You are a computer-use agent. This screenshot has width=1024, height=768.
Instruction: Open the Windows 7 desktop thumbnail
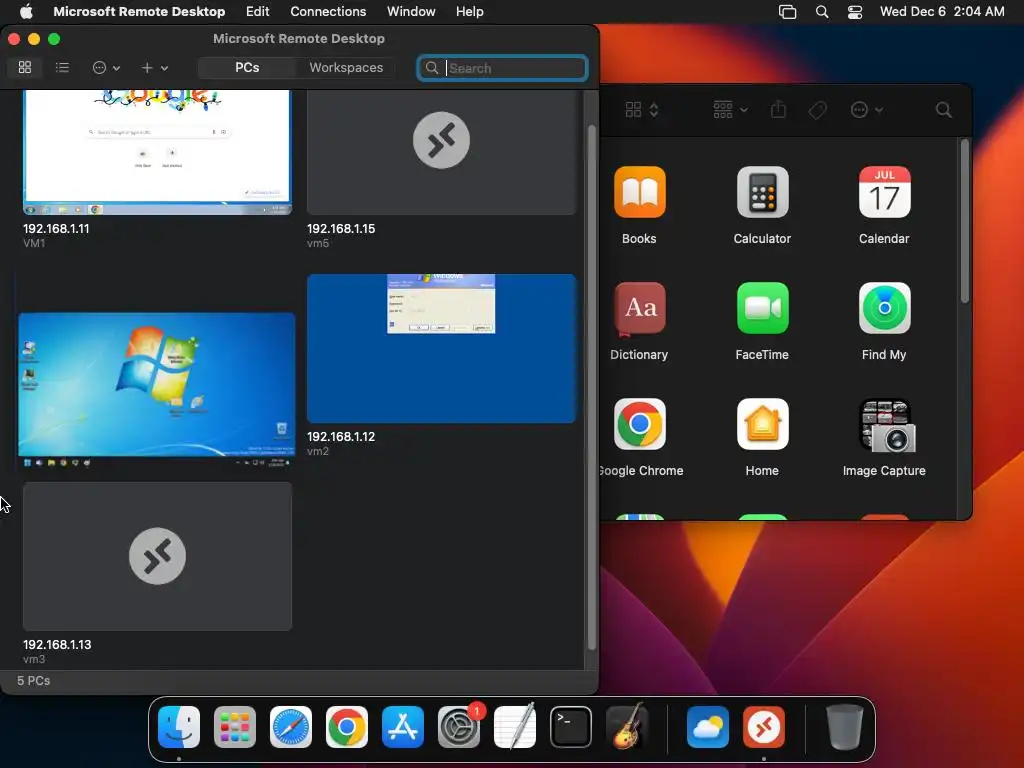click(157, 391)
